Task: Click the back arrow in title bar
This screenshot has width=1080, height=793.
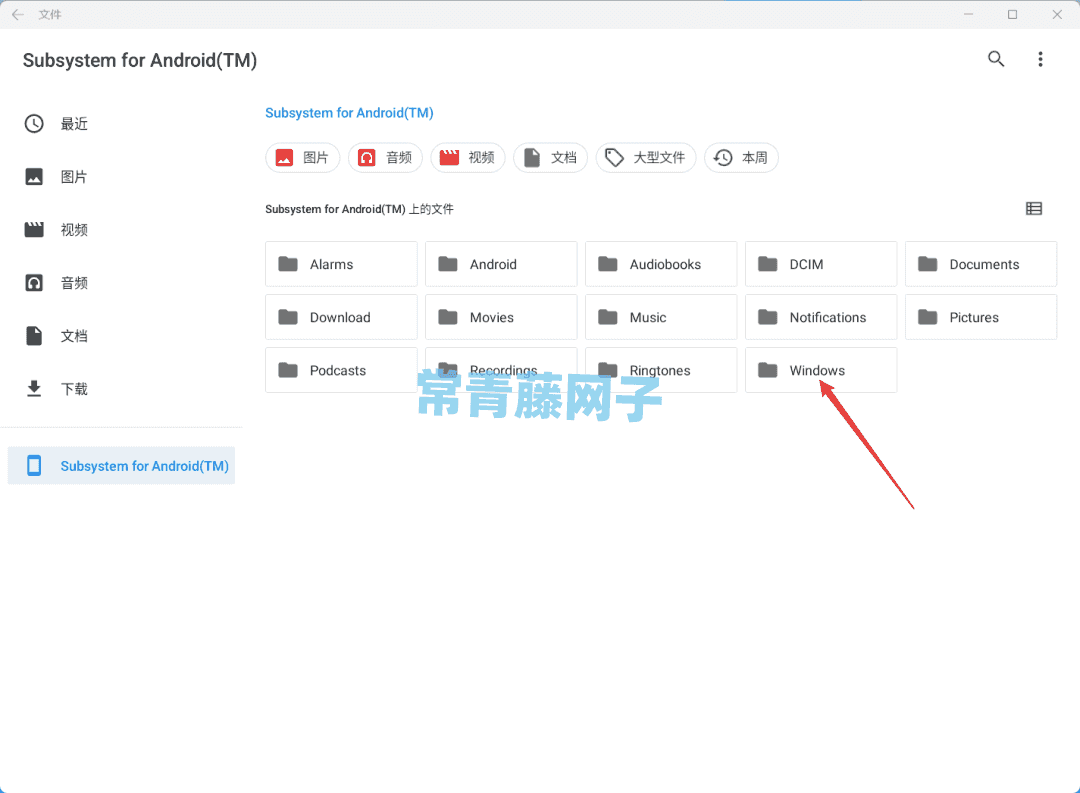Action: (x=18, y=14)
